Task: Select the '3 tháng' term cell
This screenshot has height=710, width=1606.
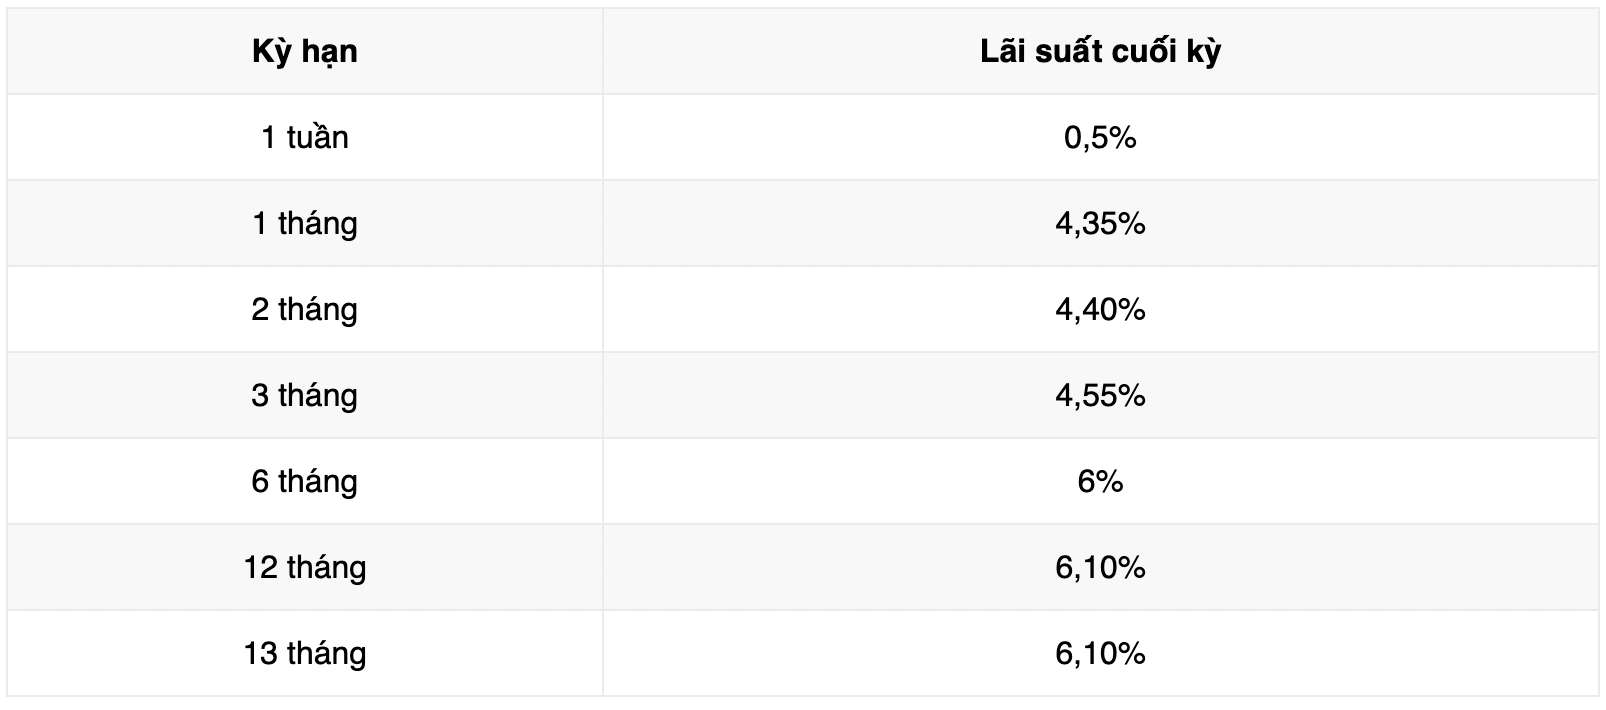Action: [304, 395]
